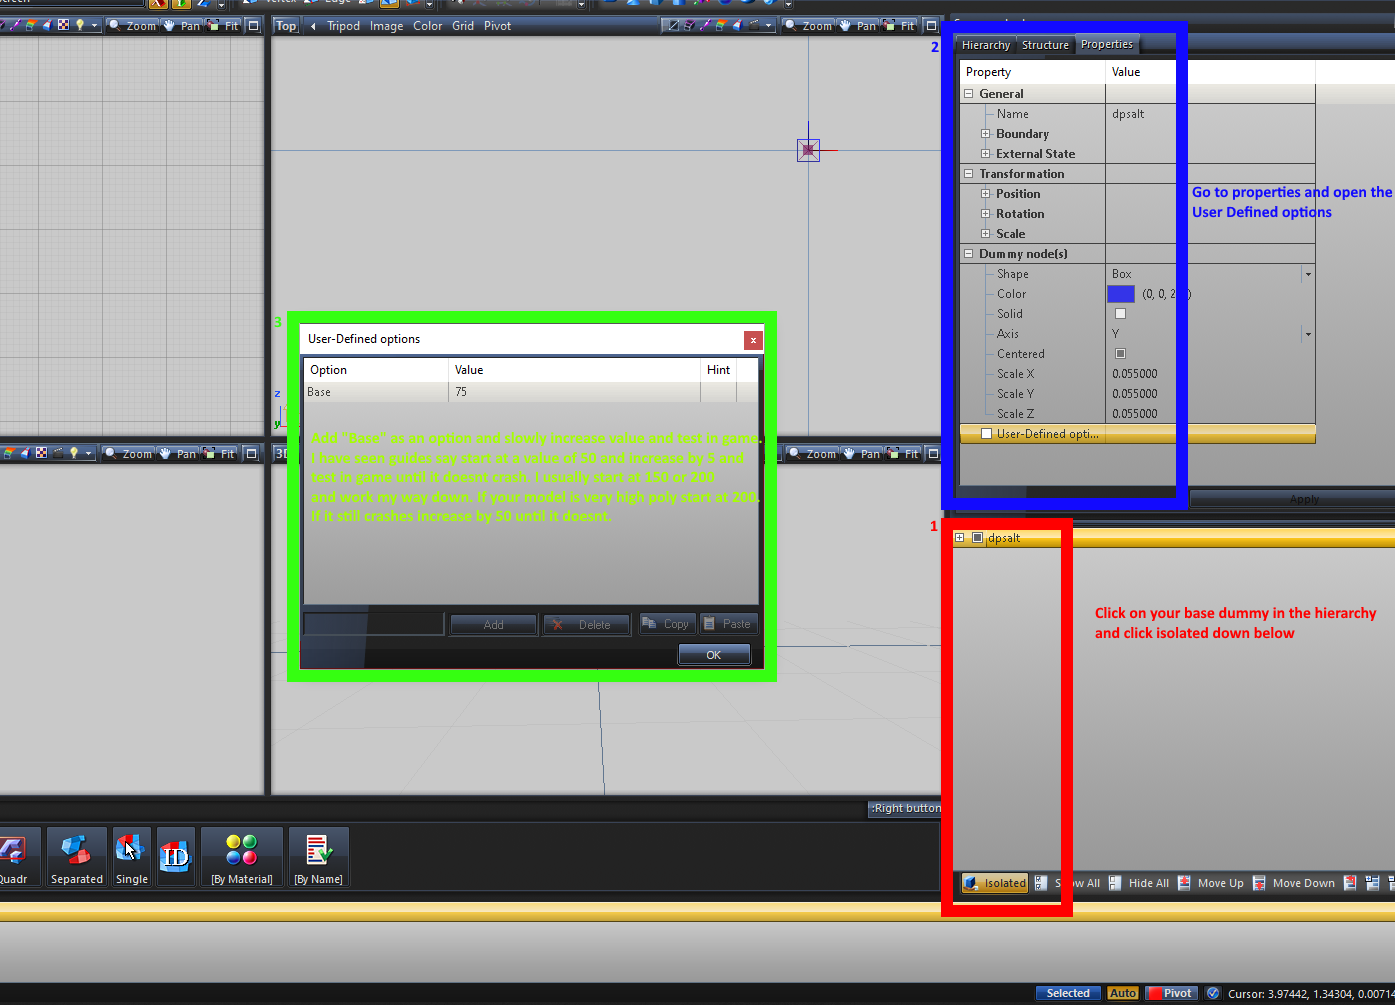Click the blue Color swatch
Viewport: 1395px width, 1005px height.
pos(1121,294)
